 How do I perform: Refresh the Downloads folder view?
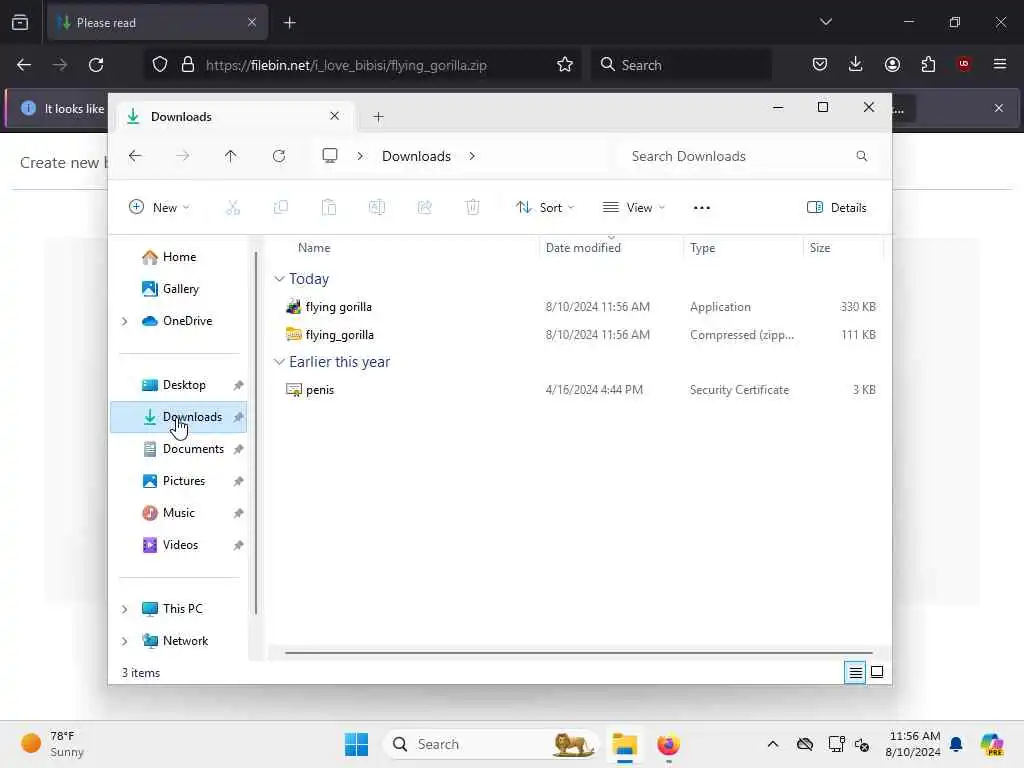[279, 156]
